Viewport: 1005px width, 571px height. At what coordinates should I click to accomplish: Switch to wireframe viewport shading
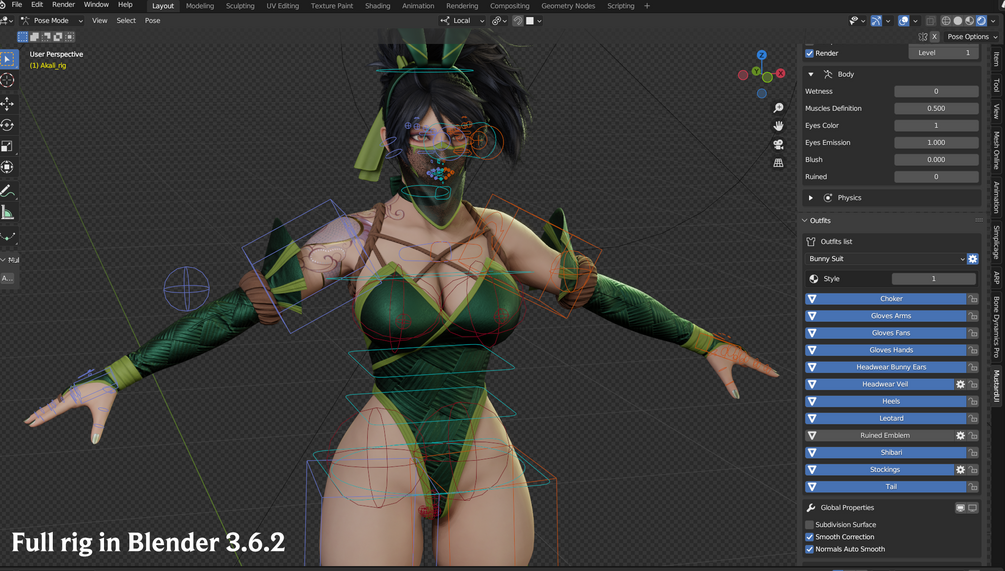[946, 21]
